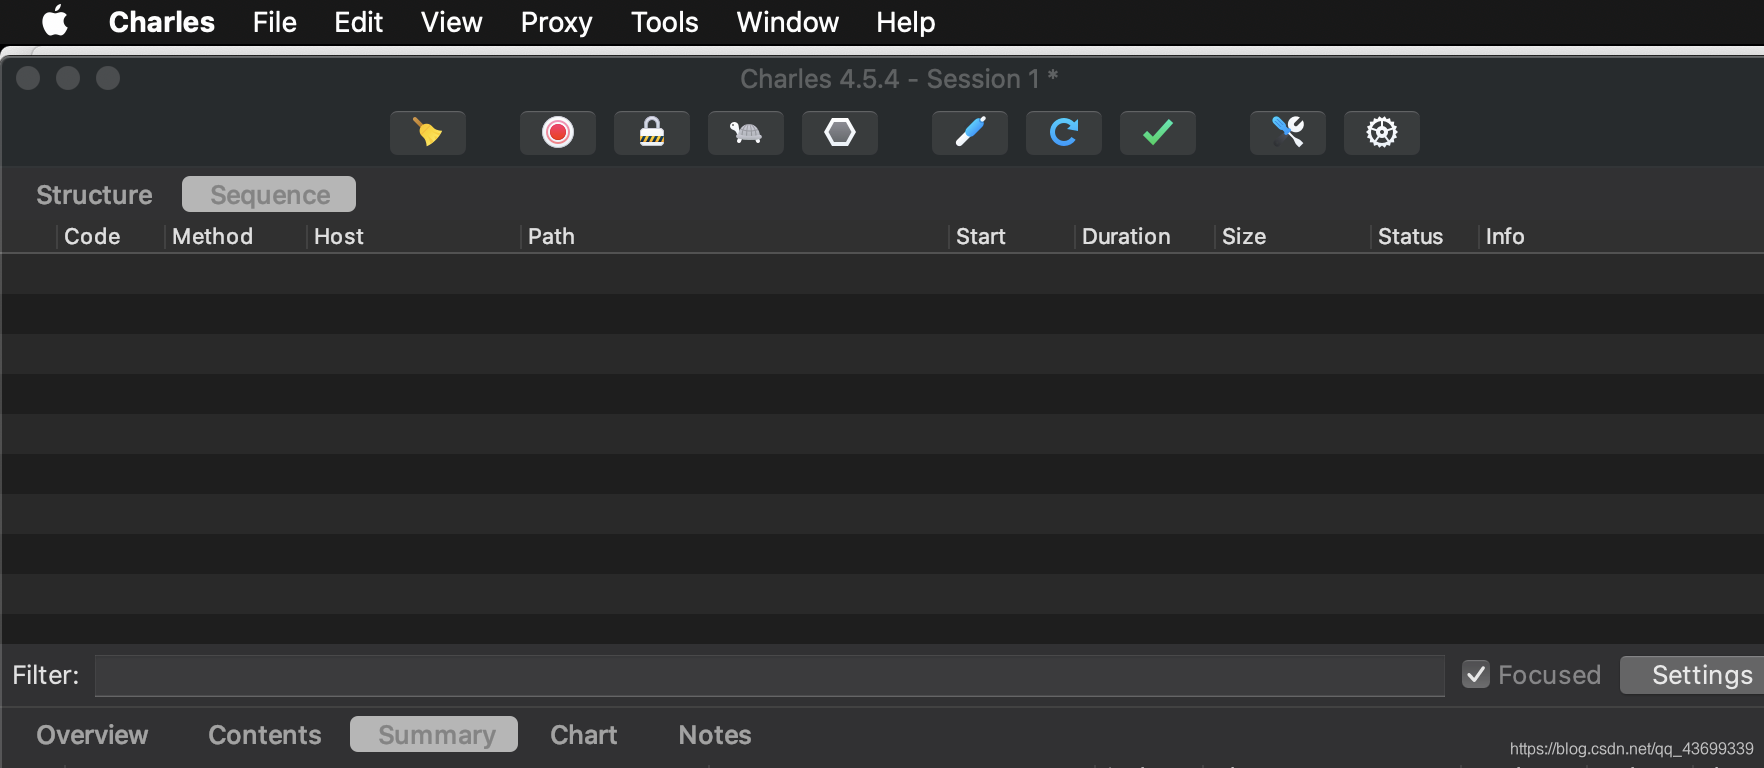Switch to the Structure view tab
This screenshot has width=1764, height=768.
pyautogui.click(x=94, y=195)
